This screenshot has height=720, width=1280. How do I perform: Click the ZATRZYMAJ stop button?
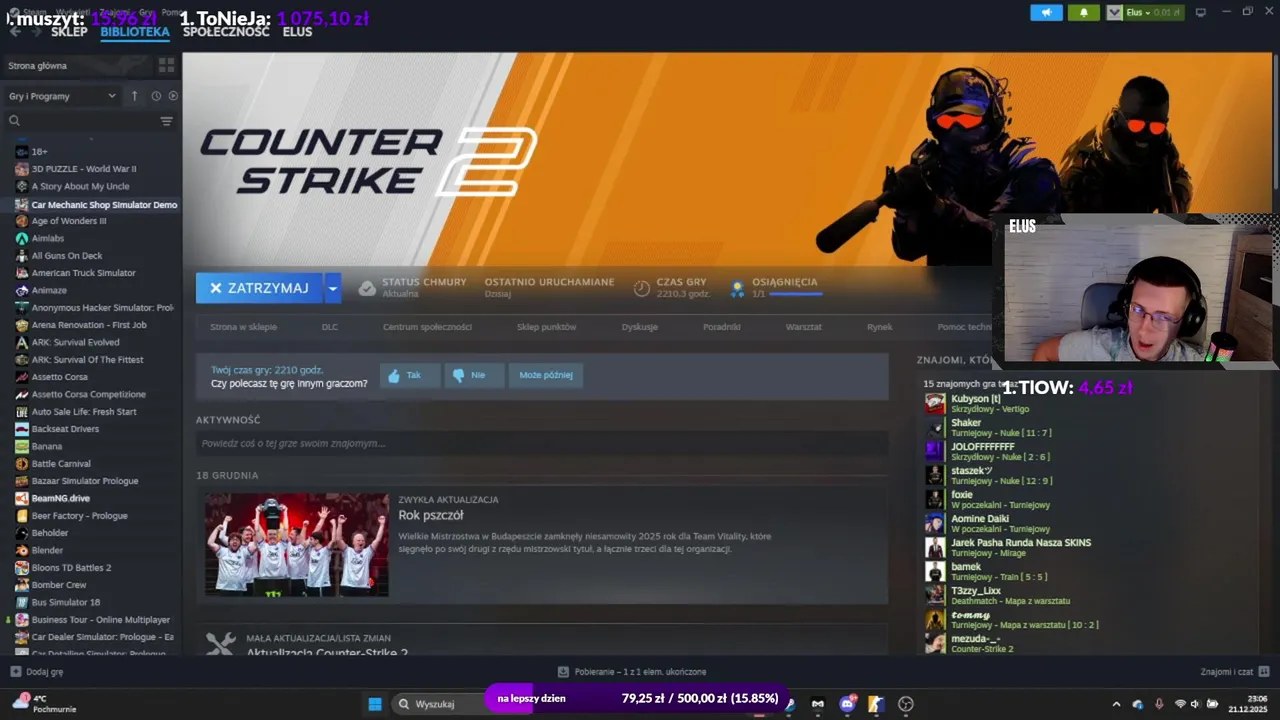pos(259,288)
